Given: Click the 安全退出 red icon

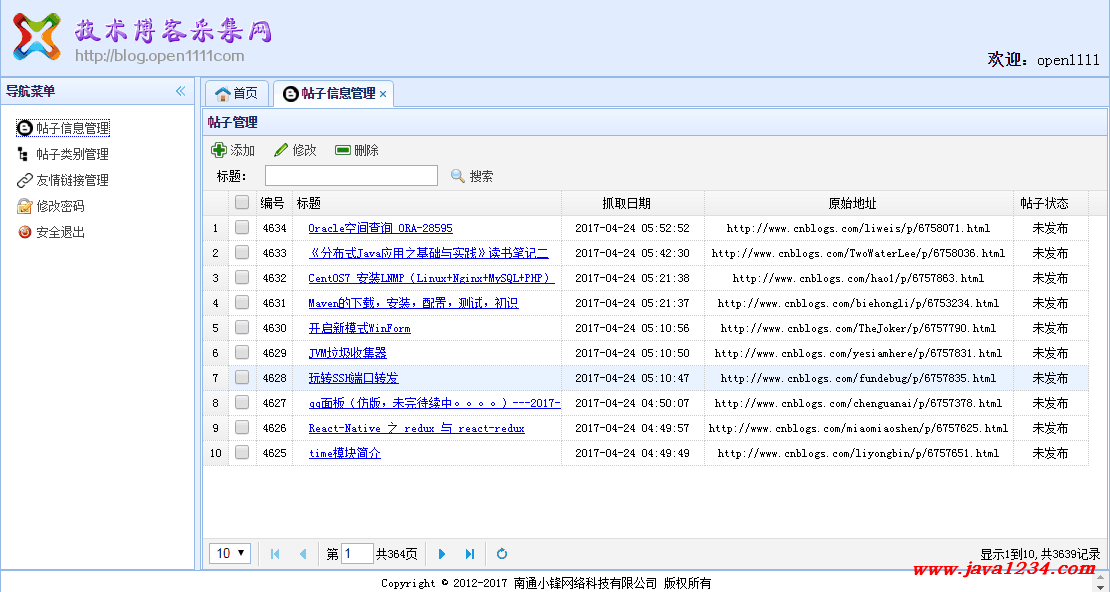Looking at the screenshot, I should [25, 232].
